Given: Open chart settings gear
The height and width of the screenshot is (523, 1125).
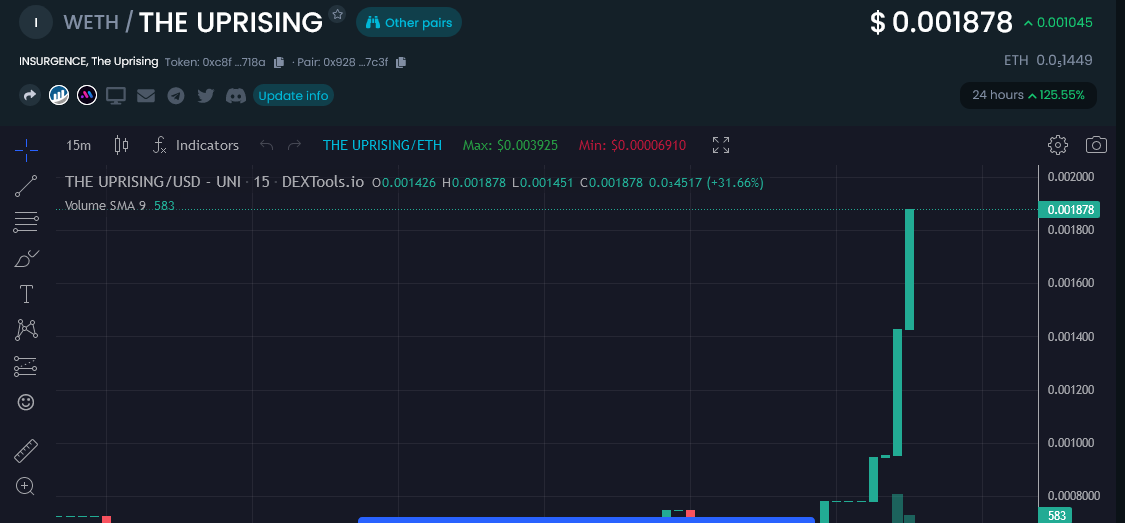Looking at the screenshot, I should 1058,145.
